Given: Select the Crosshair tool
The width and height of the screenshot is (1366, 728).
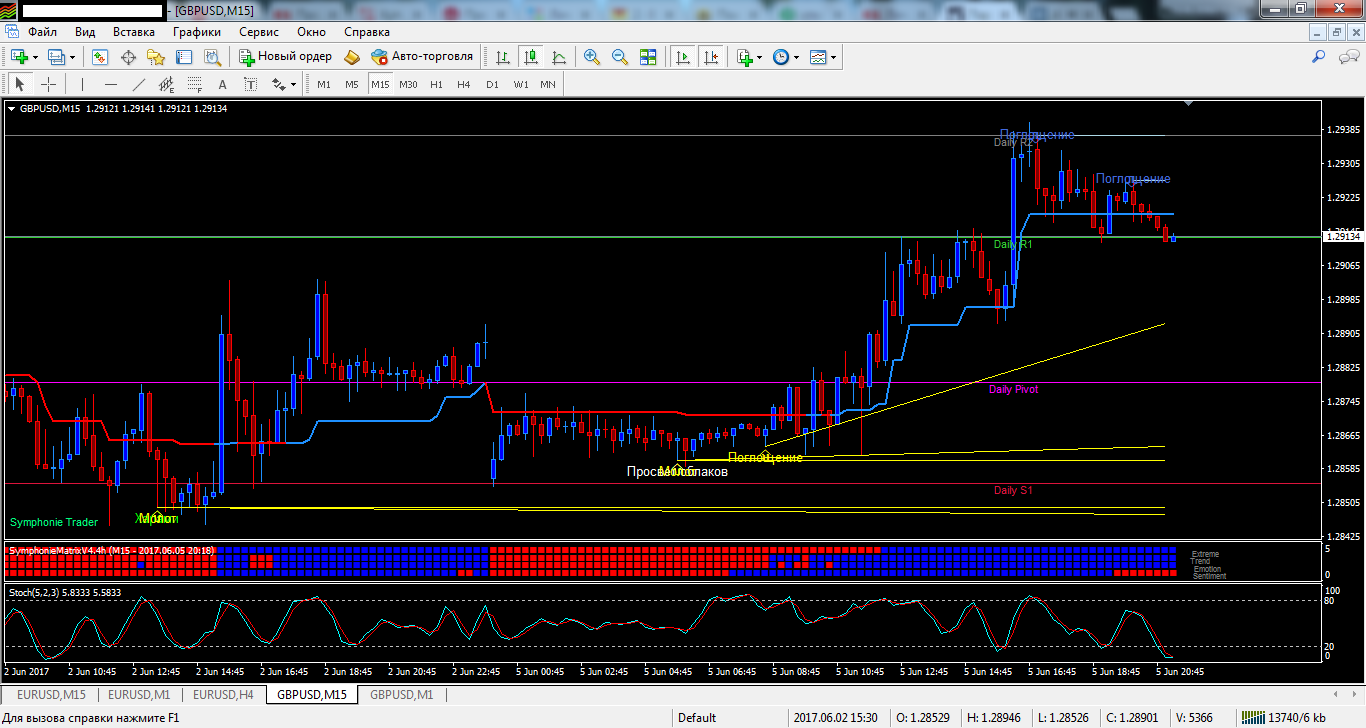Looking at the screenshot, I should [48, 84].
